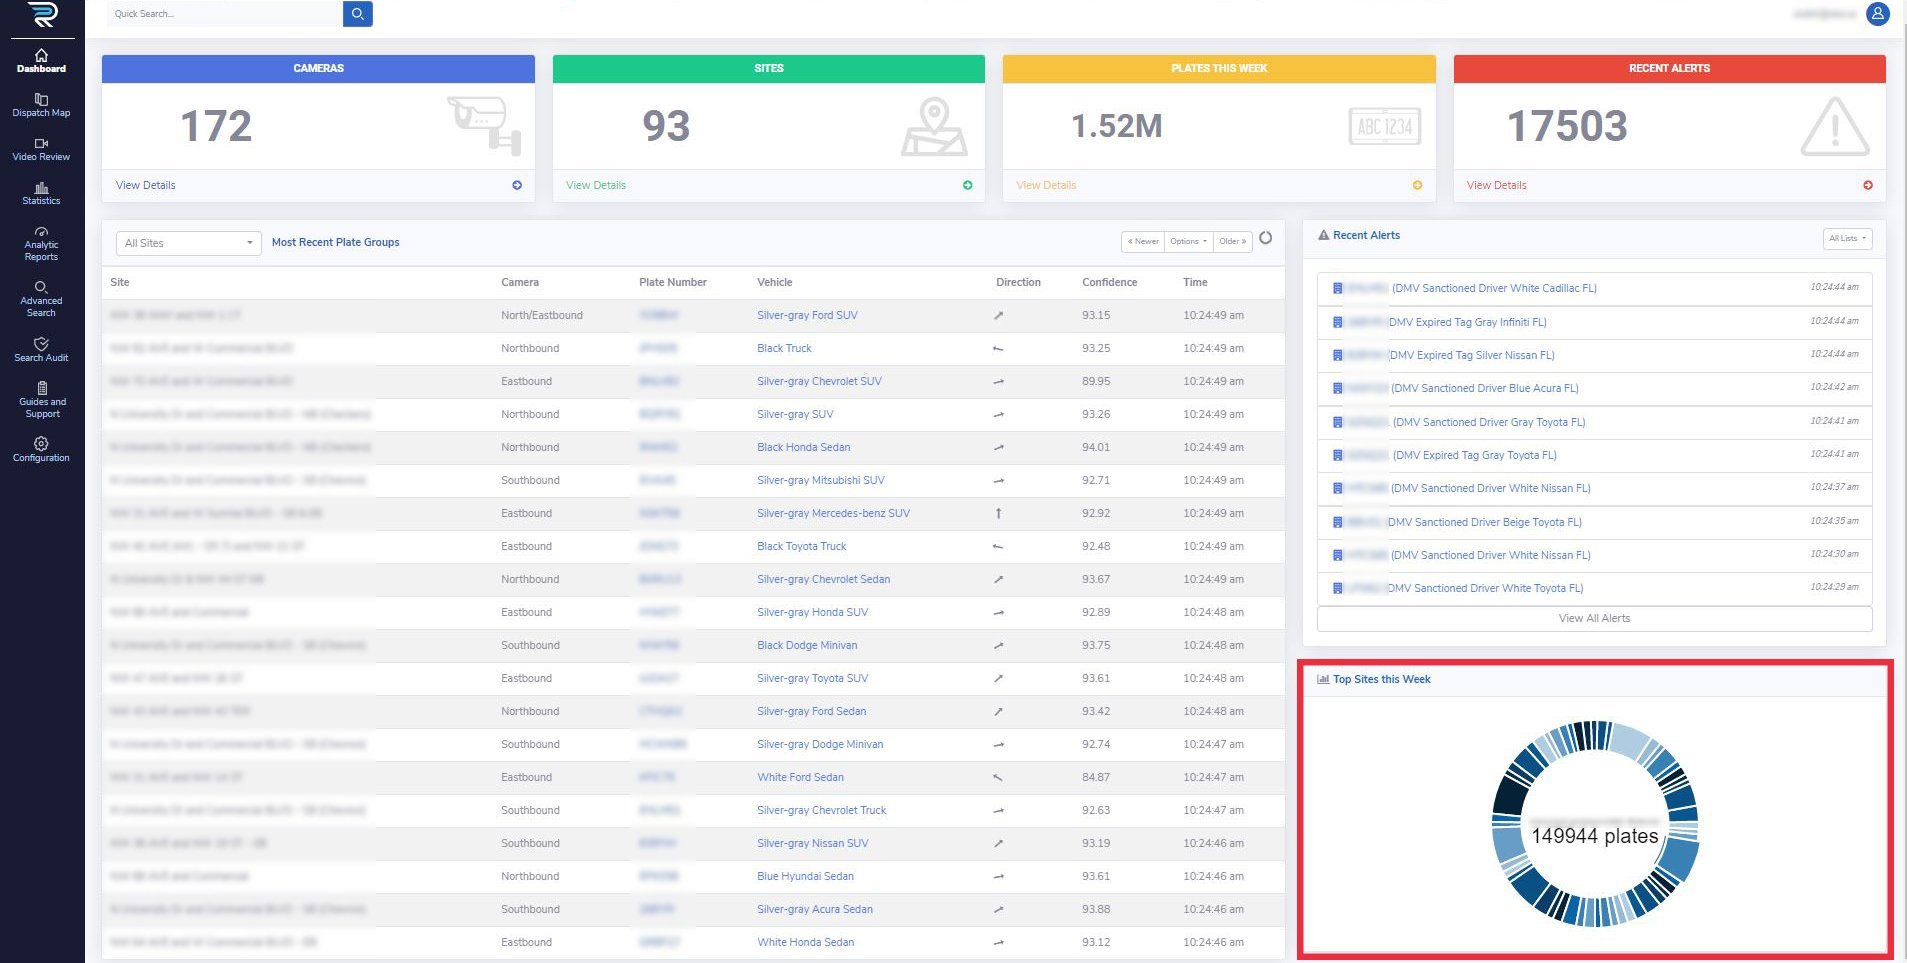
Task: Click the search magnifier button
Action: [357, 14]
